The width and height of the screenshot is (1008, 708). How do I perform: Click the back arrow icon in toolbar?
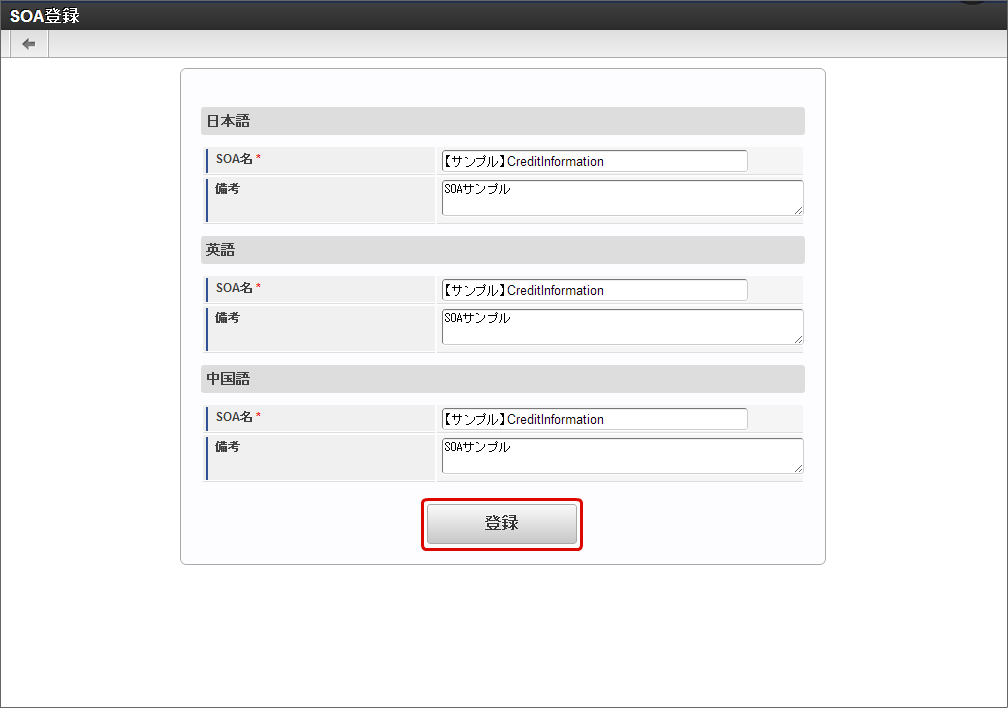tap(29, 44)
